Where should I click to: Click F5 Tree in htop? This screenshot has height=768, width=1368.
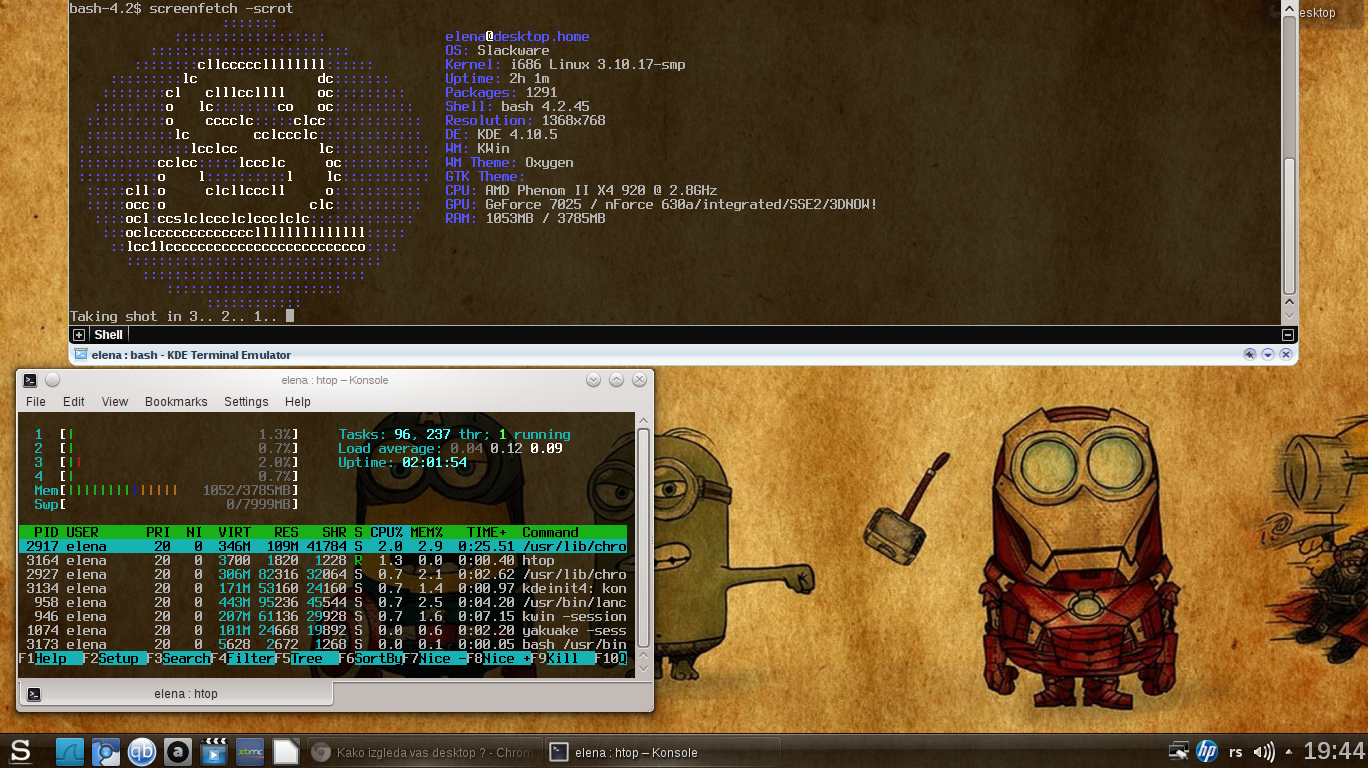(x=307, y=658)
